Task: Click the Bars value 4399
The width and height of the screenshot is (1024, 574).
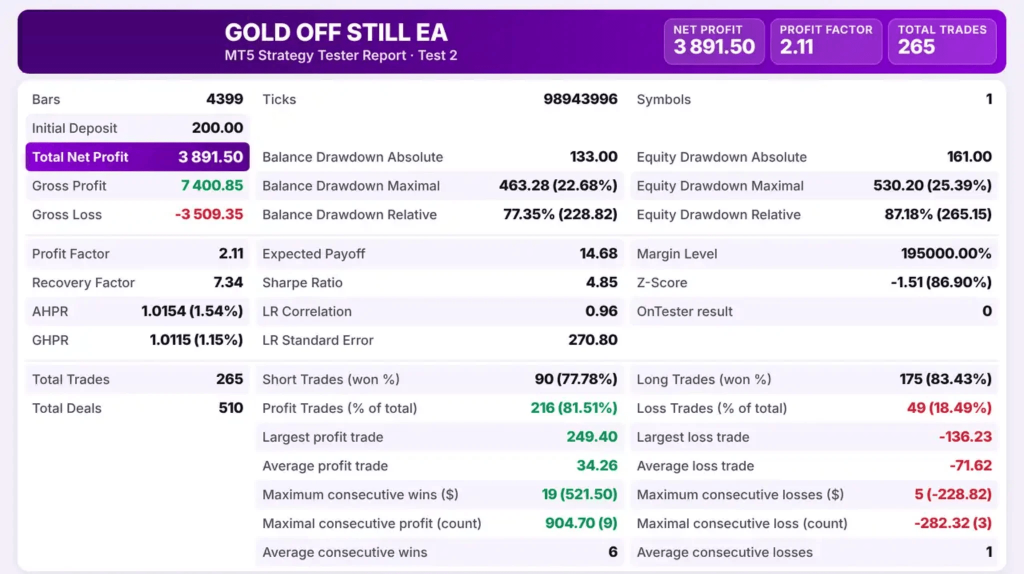Action: [225, 99]
